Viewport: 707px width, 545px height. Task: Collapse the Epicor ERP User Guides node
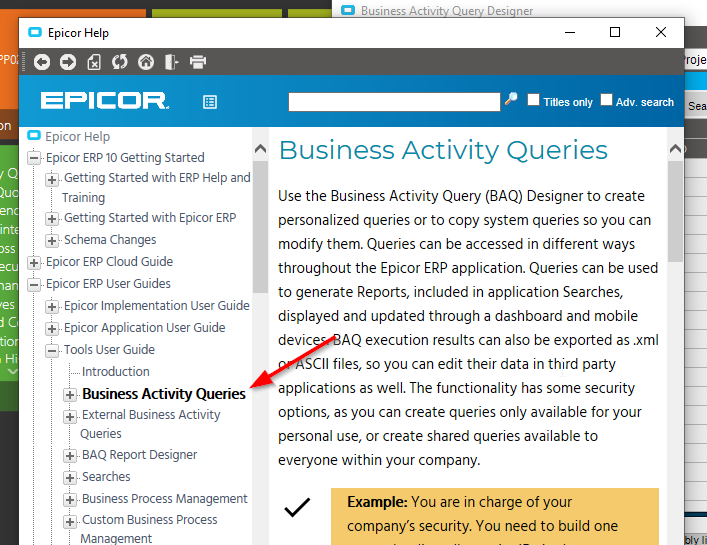pos(34,285)
